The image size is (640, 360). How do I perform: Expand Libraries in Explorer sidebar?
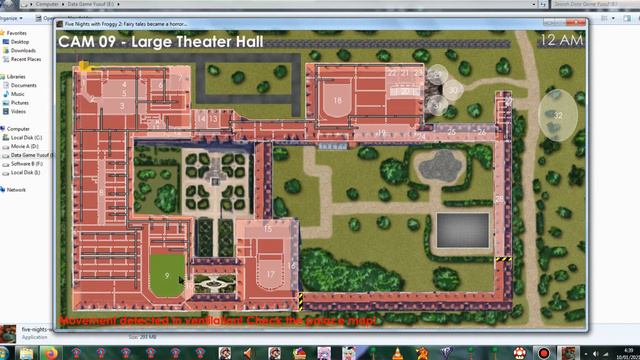click(16, 77)
